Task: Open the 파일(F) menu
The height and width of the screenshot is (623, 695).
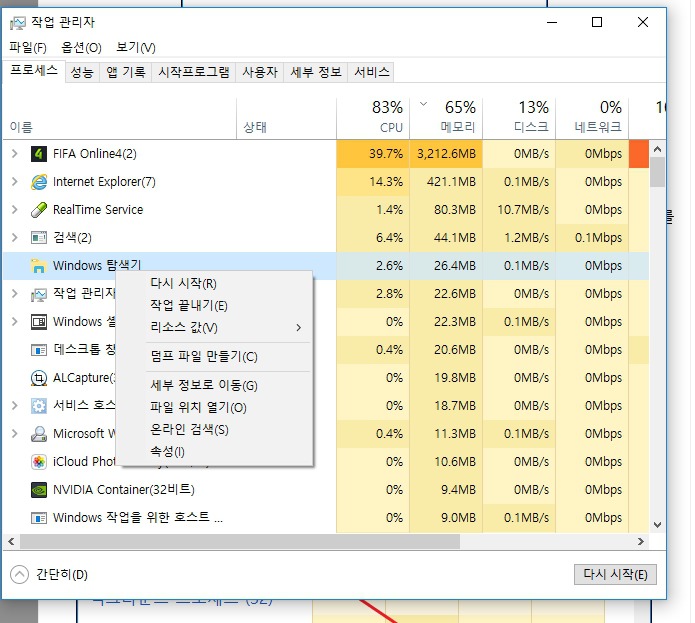Action: click(x=28, y=47)
